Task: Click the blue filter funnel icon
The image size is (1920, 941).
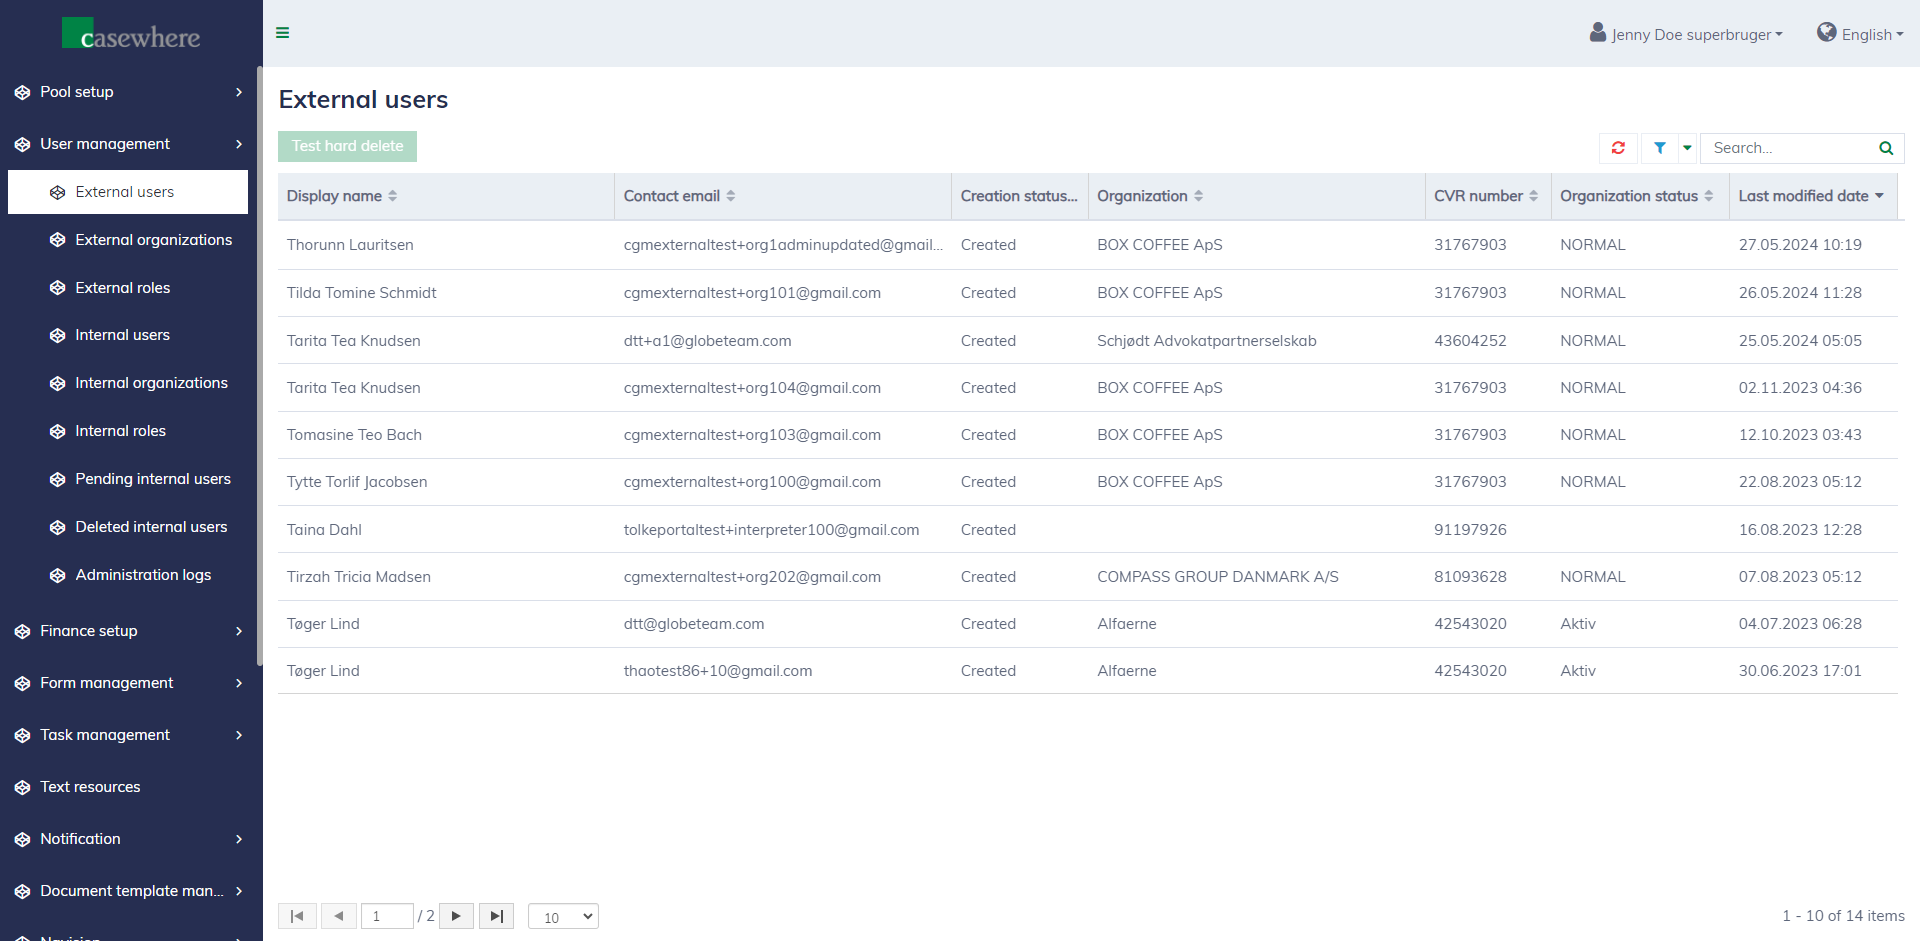Action: 1659,148
